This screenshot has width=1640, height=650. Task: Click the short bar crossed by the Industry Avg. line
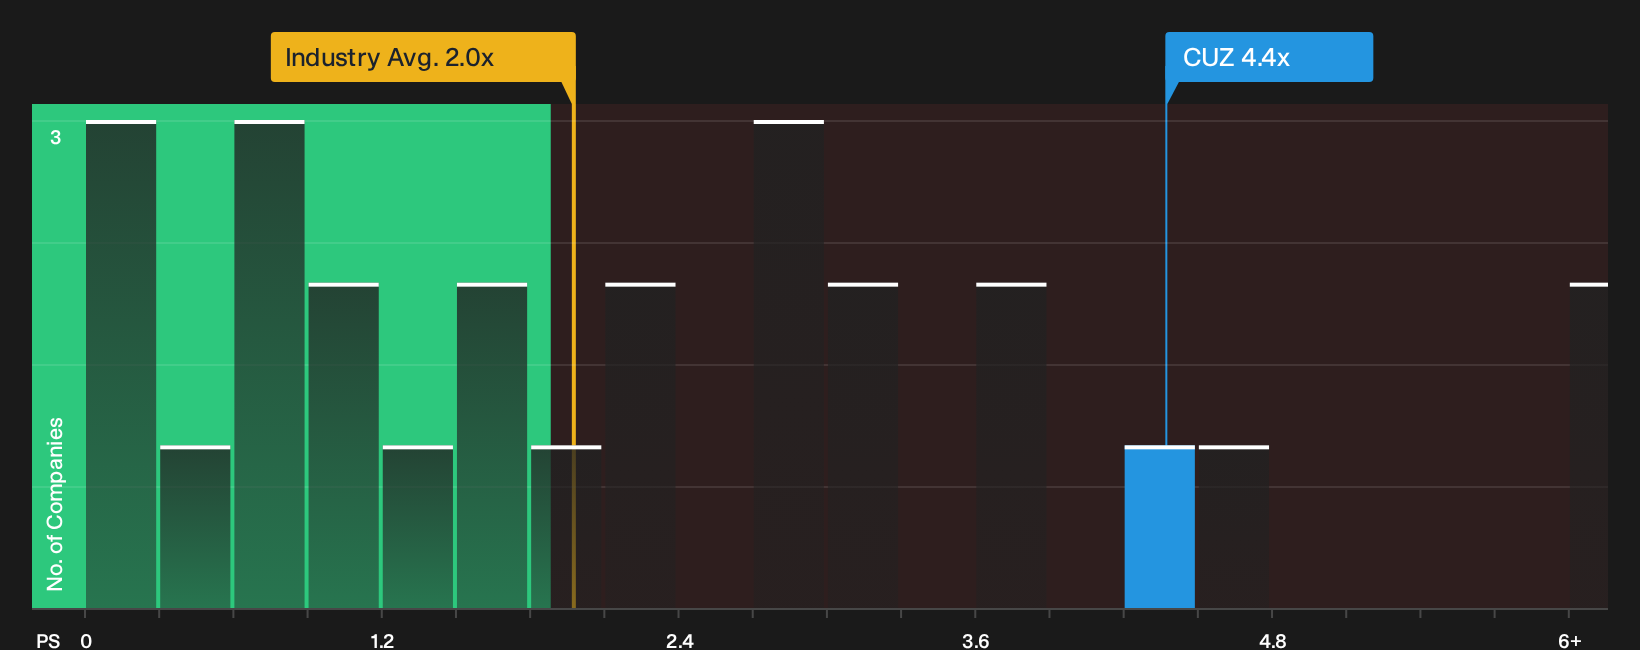point(566,527)
